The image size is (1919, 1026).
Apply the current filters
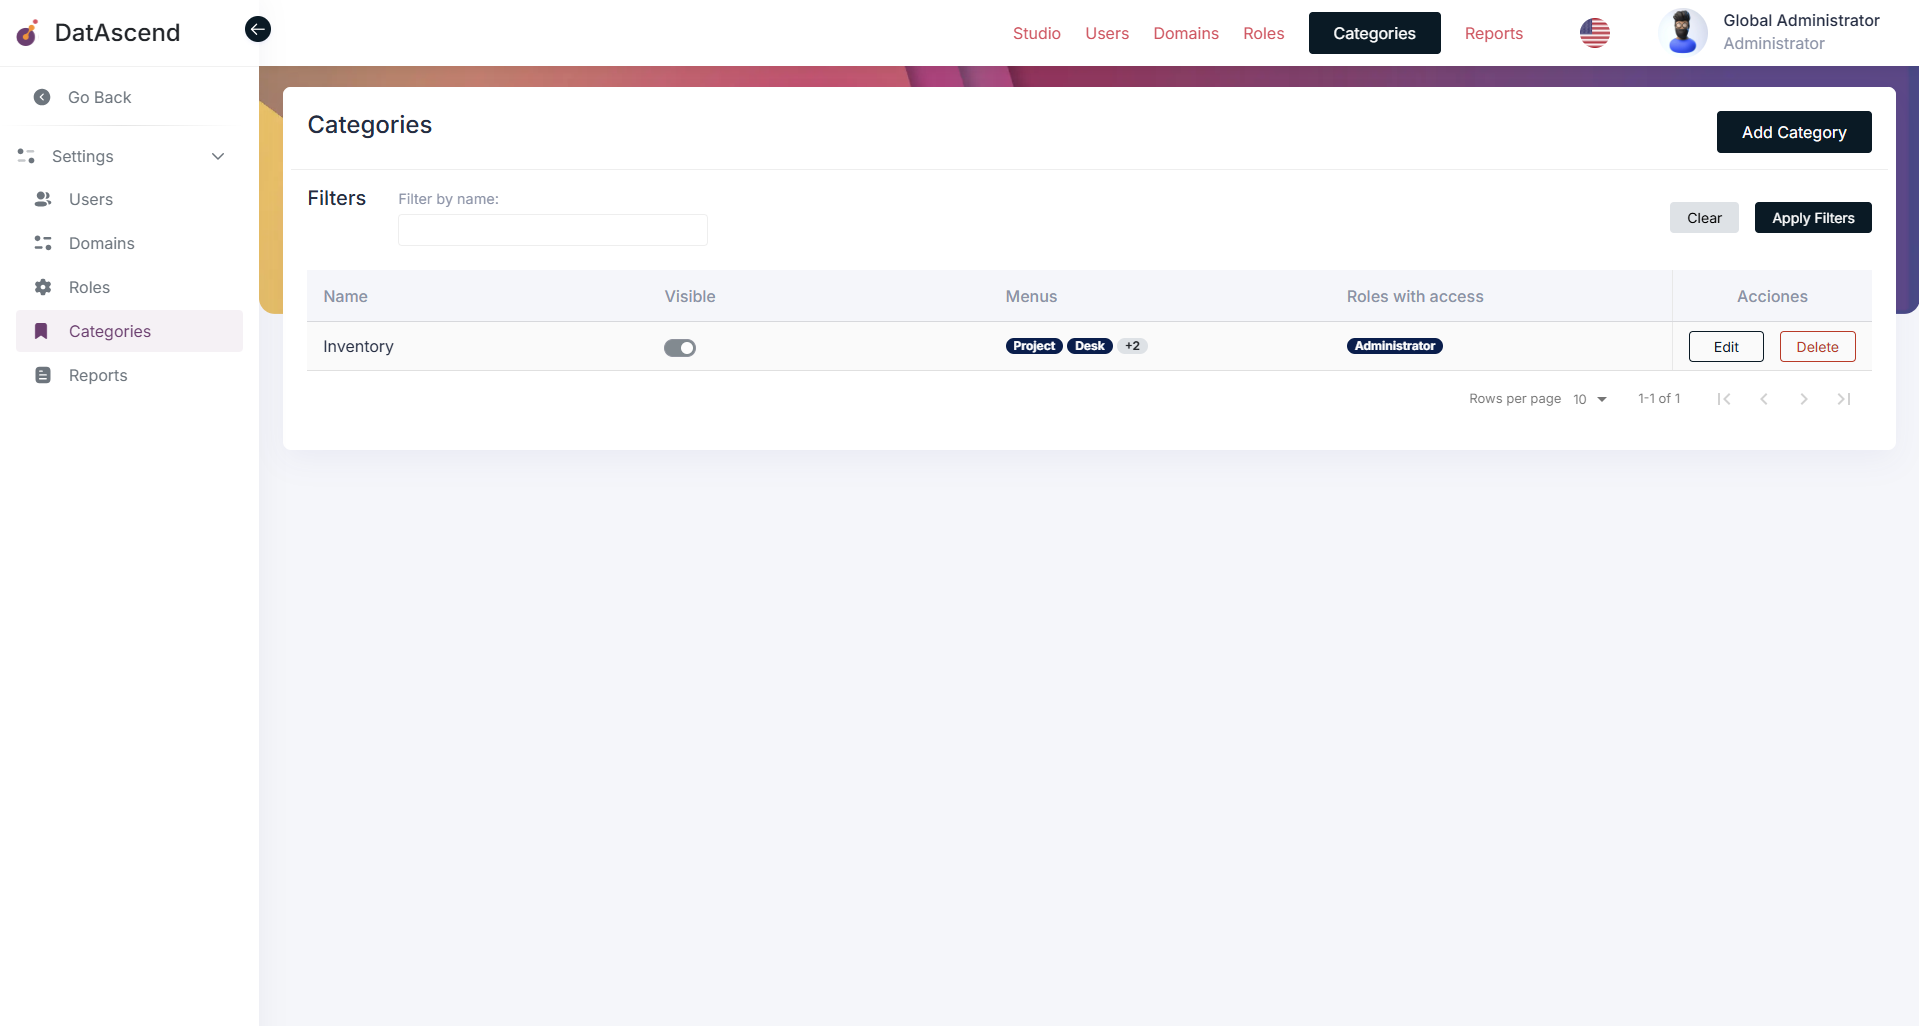pyautogui.click(x=1812, y=217)
